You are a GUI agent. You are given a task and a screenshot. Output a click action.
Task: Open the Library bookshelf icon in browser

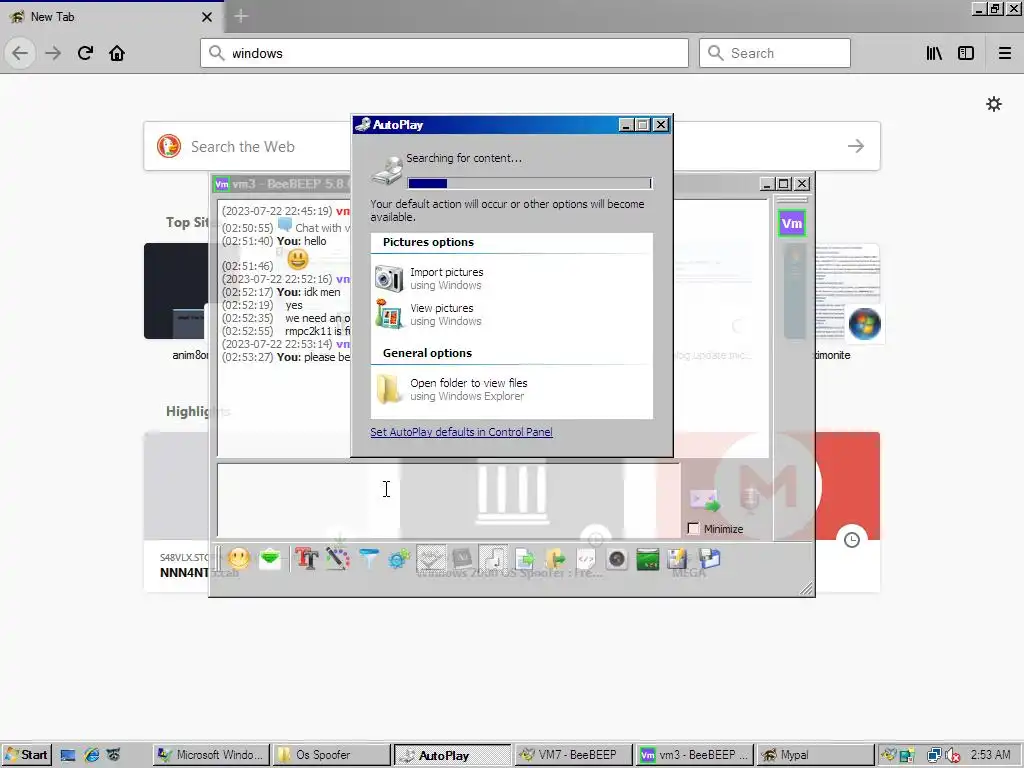[x=934, y=53]
